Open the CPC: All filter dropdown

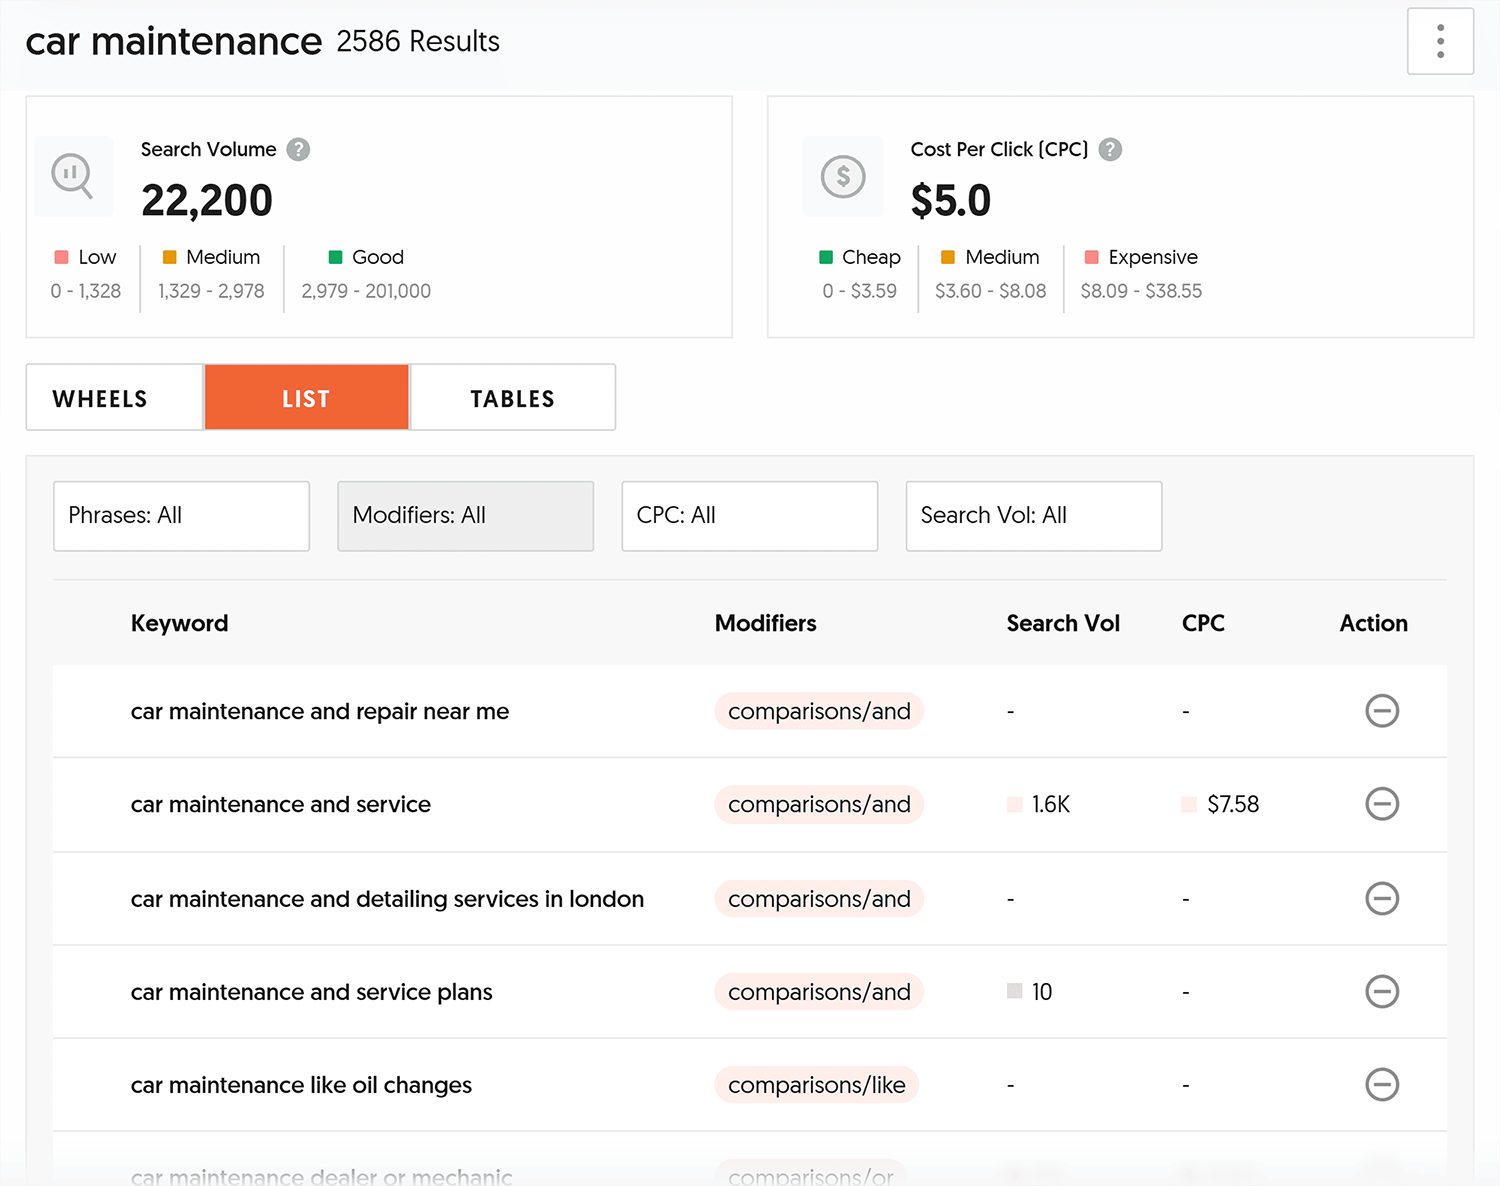(749, 516)
